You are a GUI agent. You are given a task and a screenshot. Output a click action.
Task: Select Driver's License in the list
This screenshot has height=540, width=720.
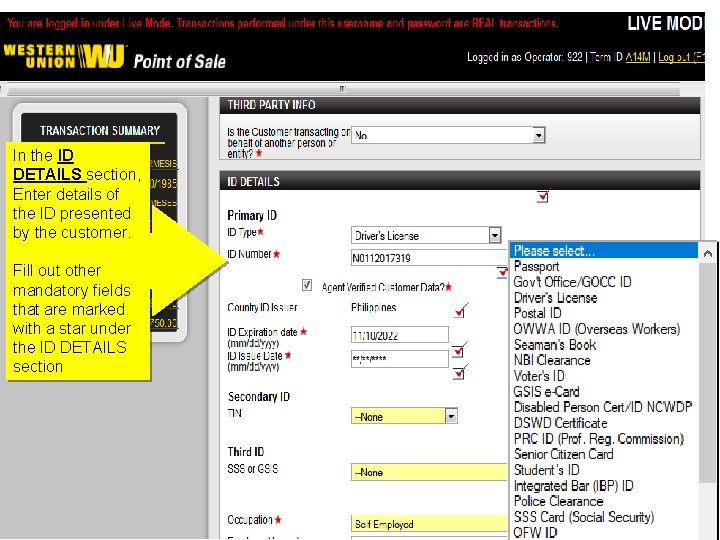pyautogui.click(x=555, y=298)
